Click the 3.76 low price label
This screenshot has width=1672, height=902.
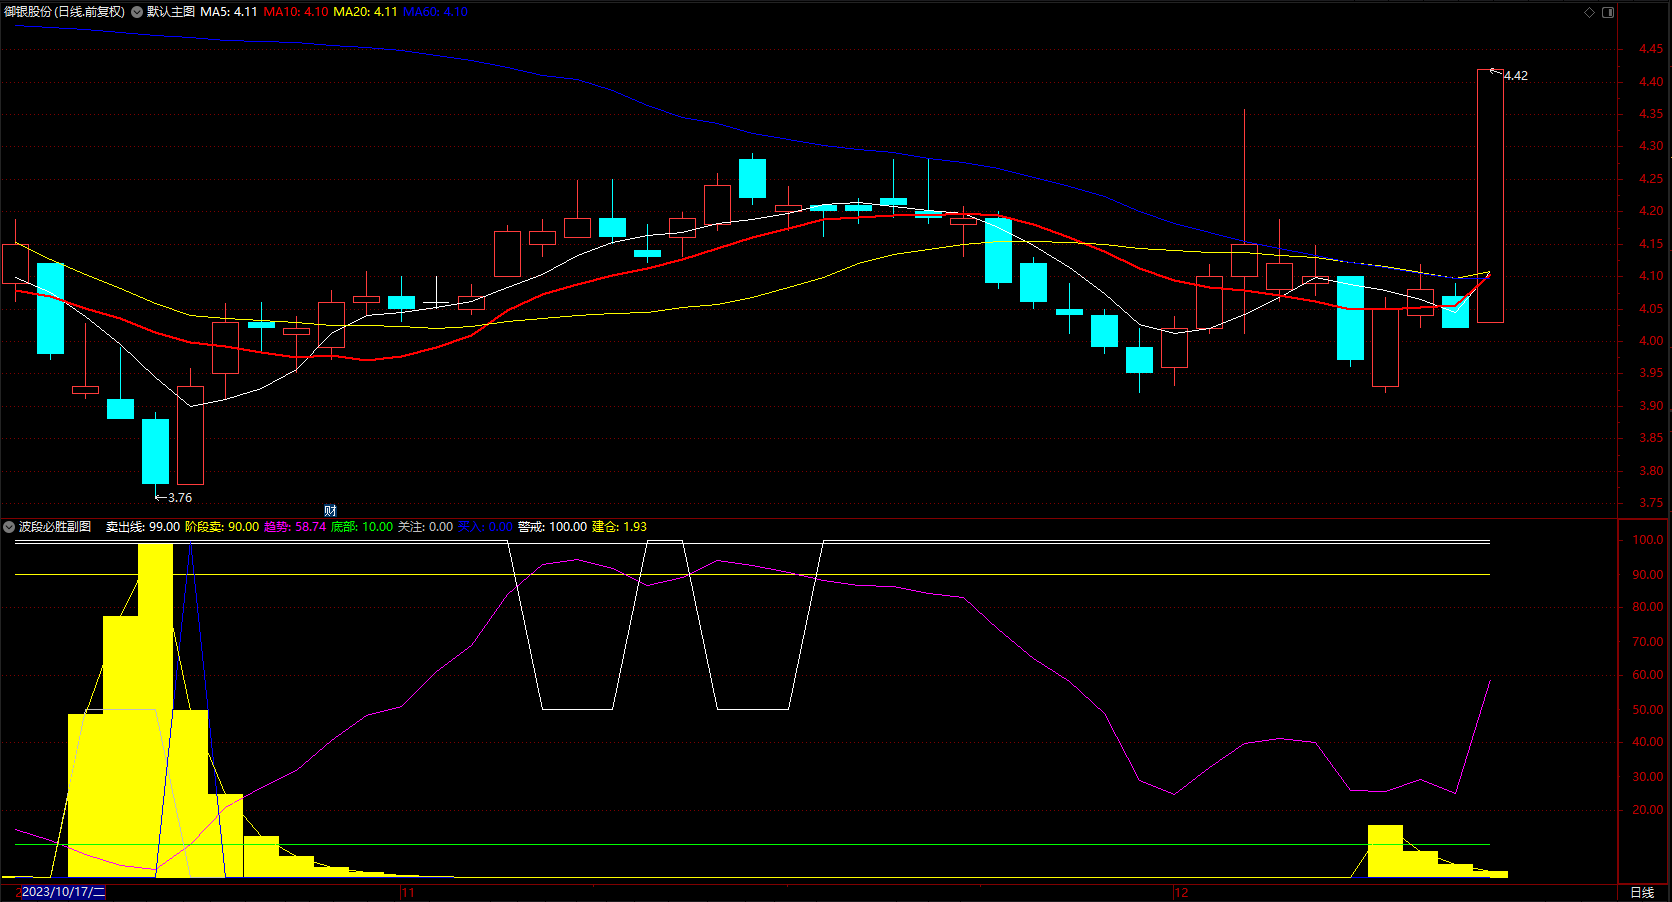click(180, 498)
